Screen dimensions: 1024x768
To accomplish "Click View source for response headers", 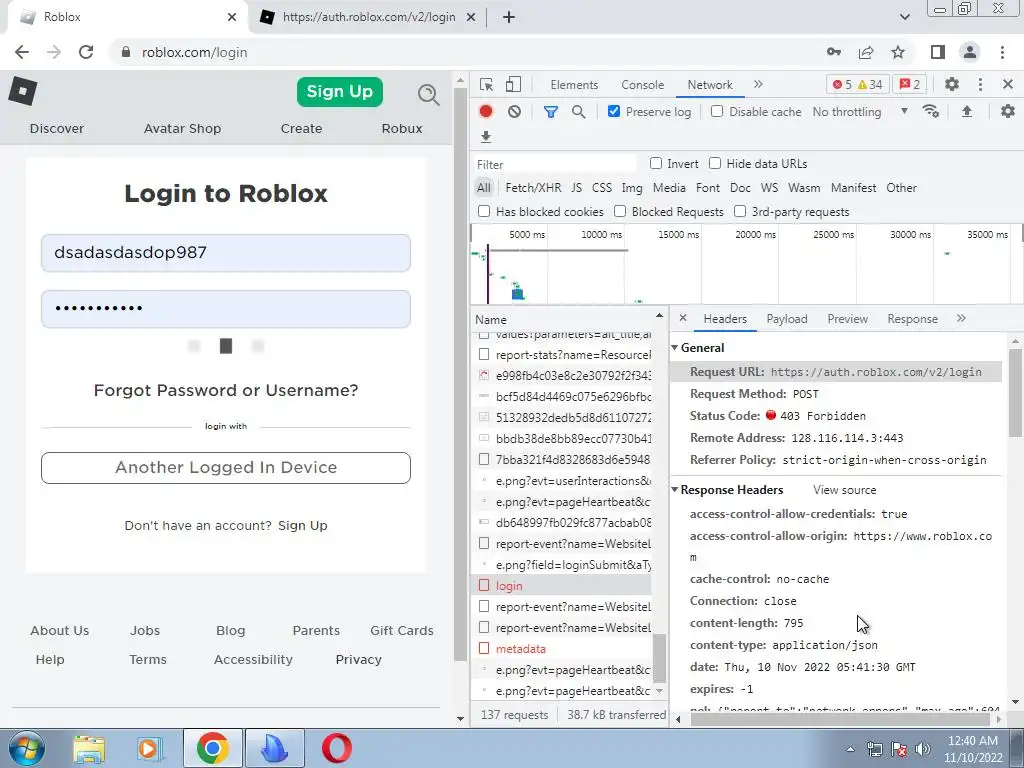I will tap(844, 490).
